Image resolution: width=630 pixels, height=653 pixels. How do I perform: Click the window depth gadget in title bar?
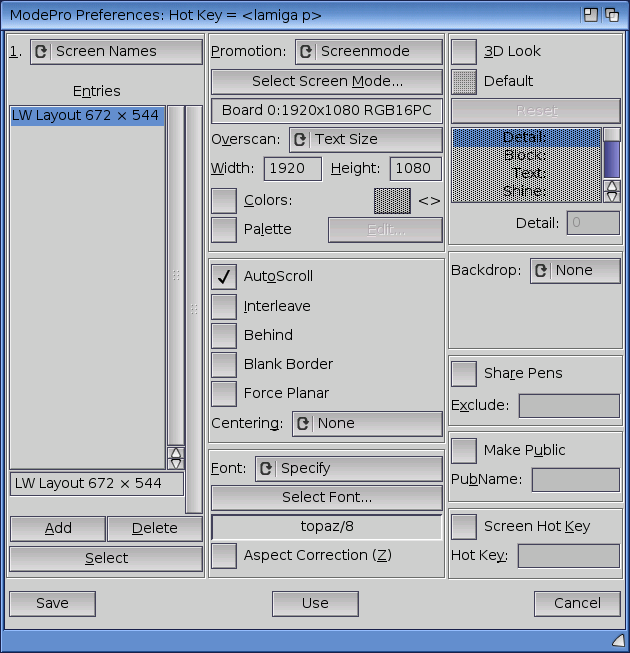[x=612, y=15]
